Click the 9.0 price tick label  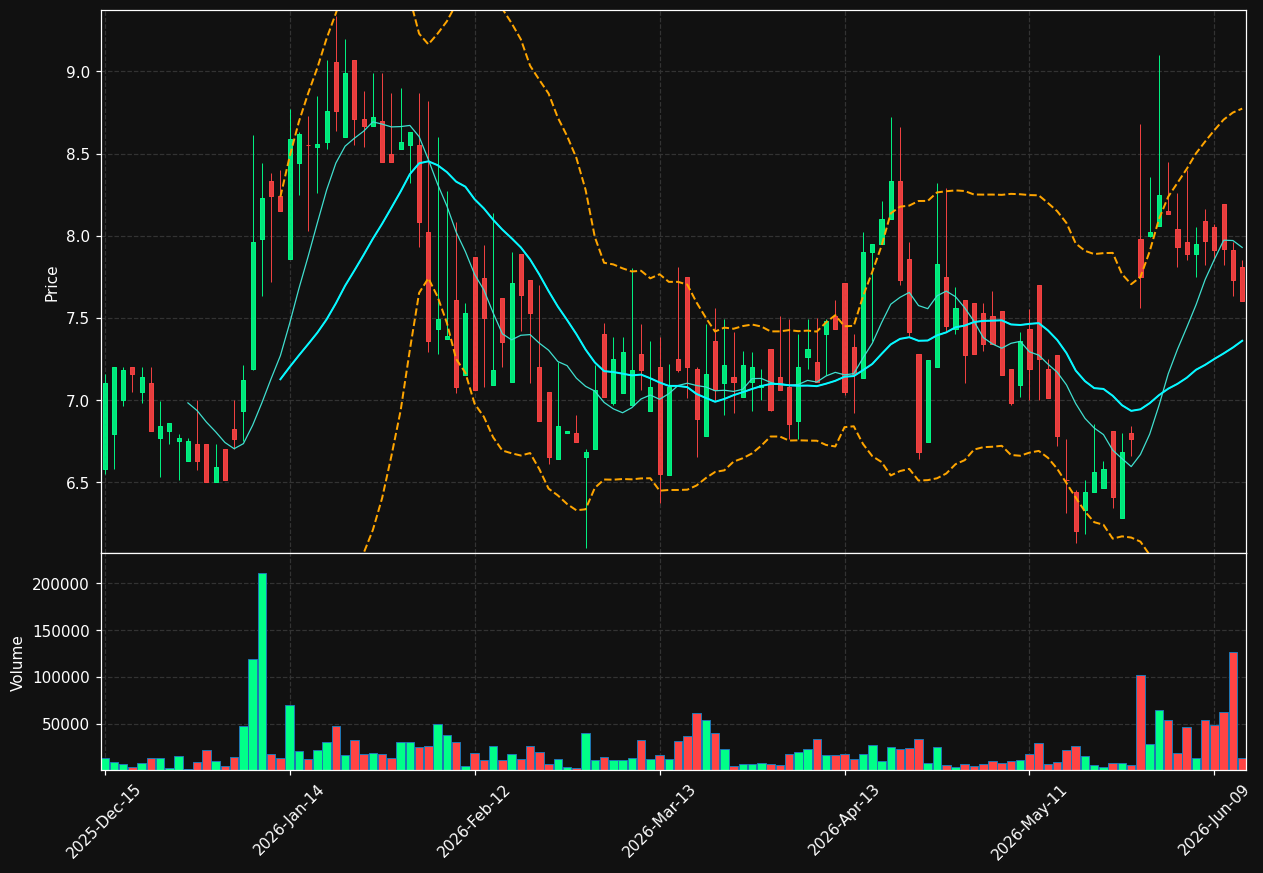pos(78,72)
